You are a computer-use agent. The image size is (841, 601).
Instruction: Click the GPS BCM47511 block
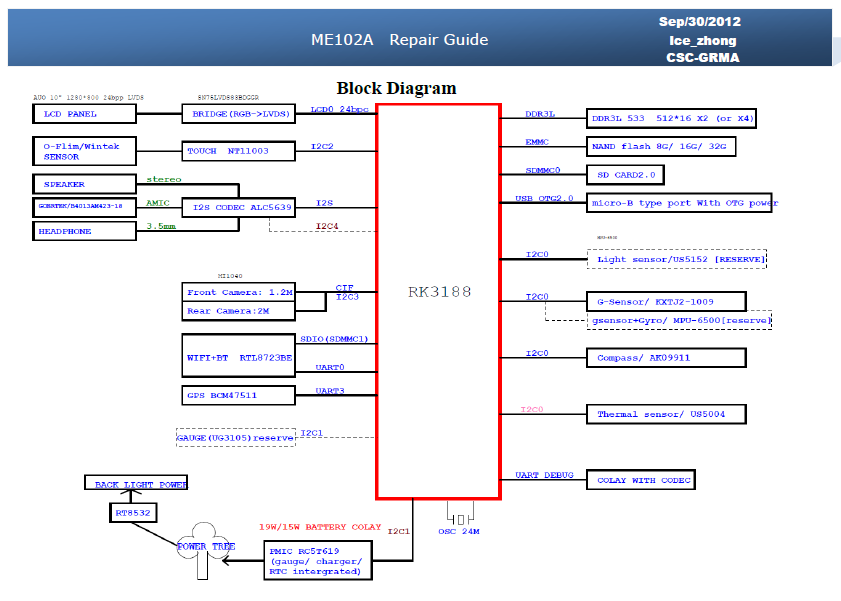239,395
